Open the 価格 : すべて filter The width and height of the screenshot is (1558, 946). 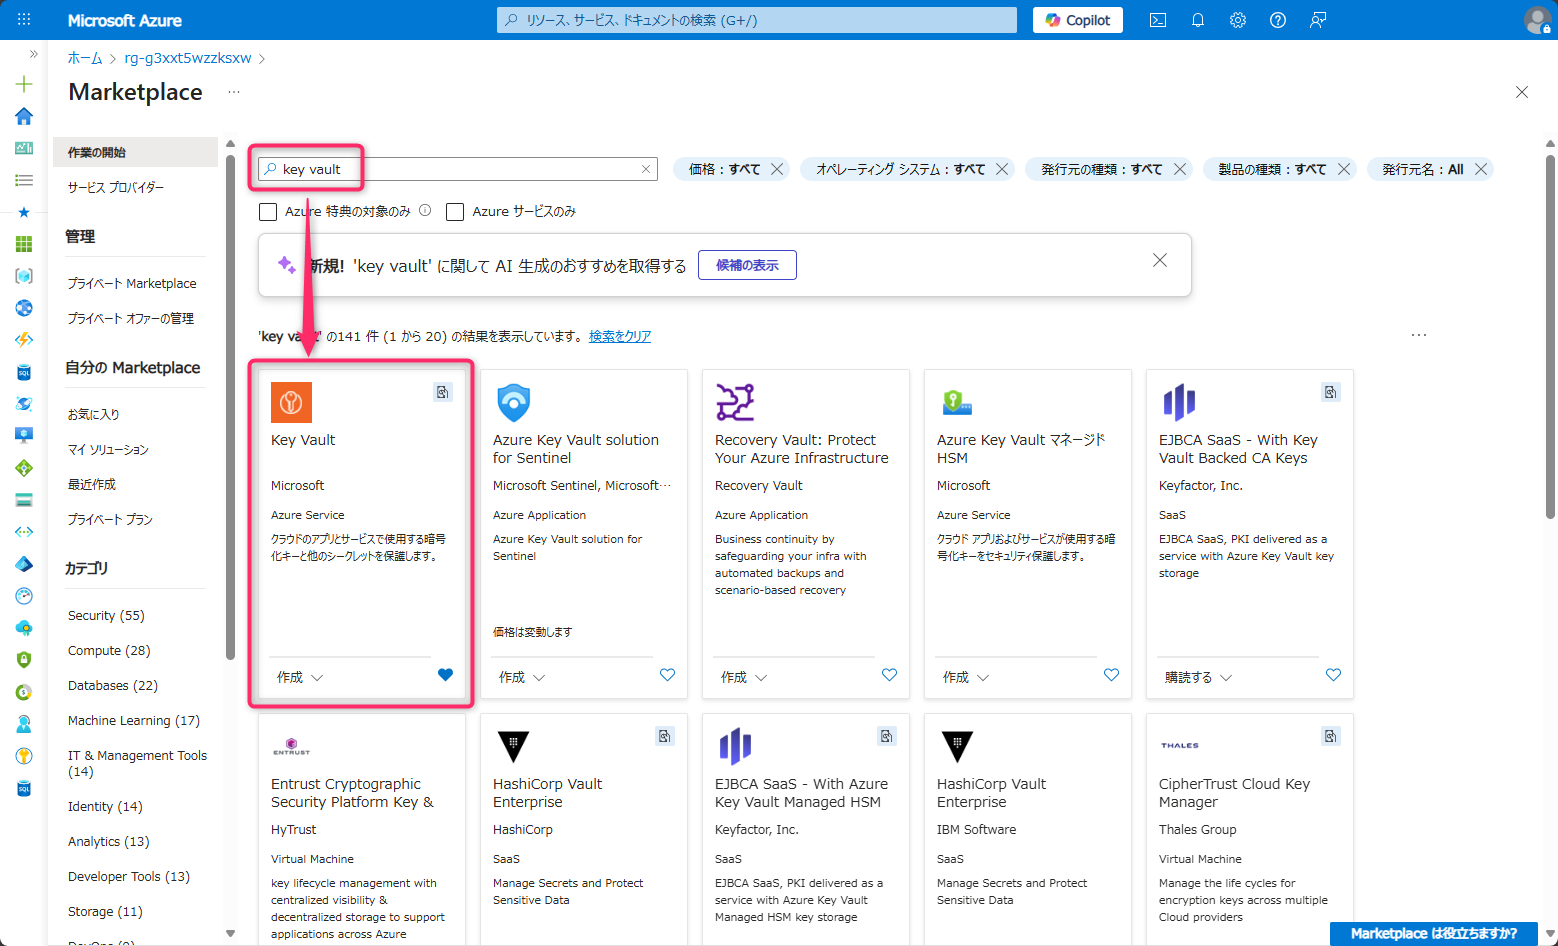(x=724, y=169)
